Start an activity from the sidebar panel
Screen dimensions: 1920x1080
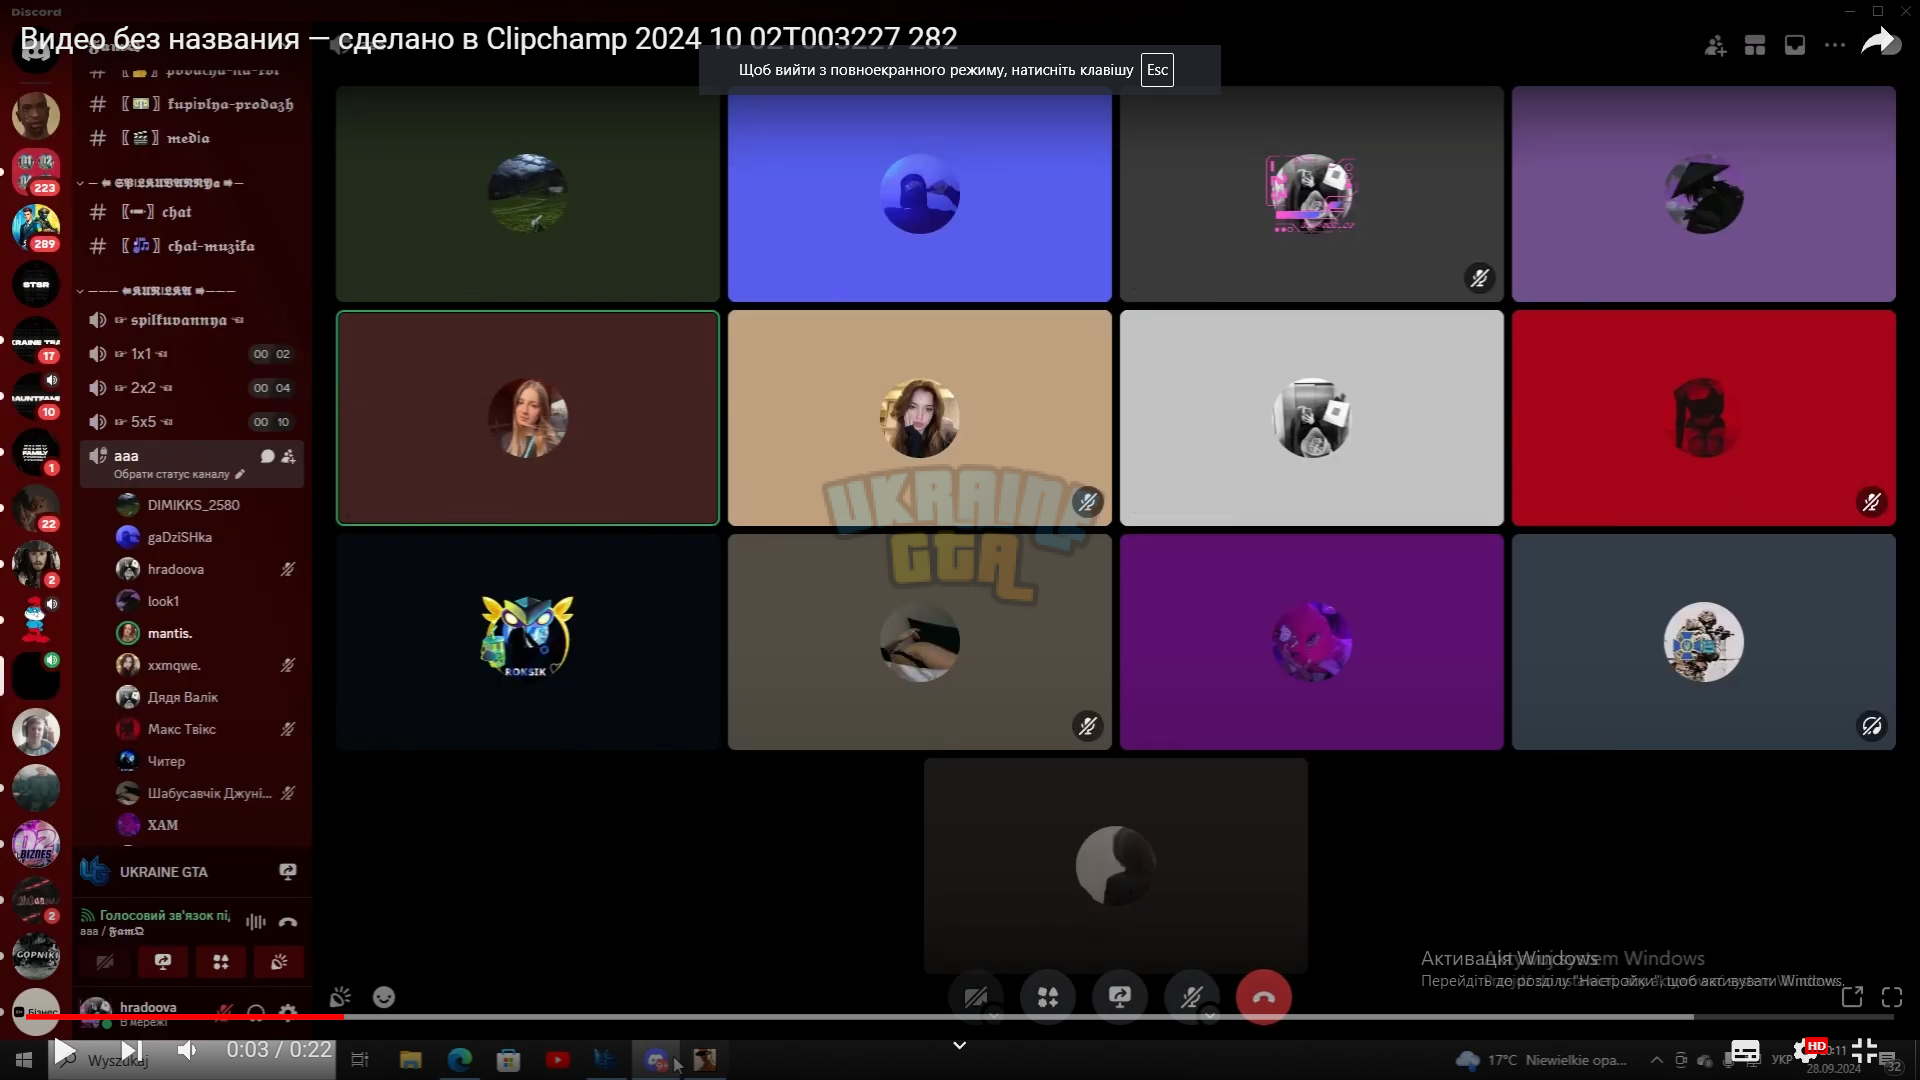point(221,962)
